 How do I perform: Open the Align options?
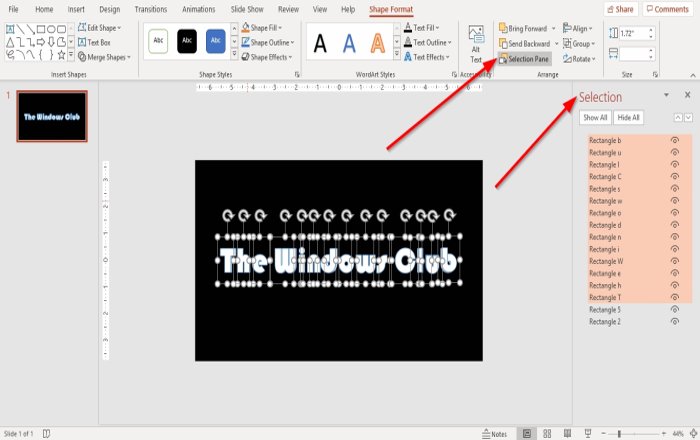[x=578, y=29]
